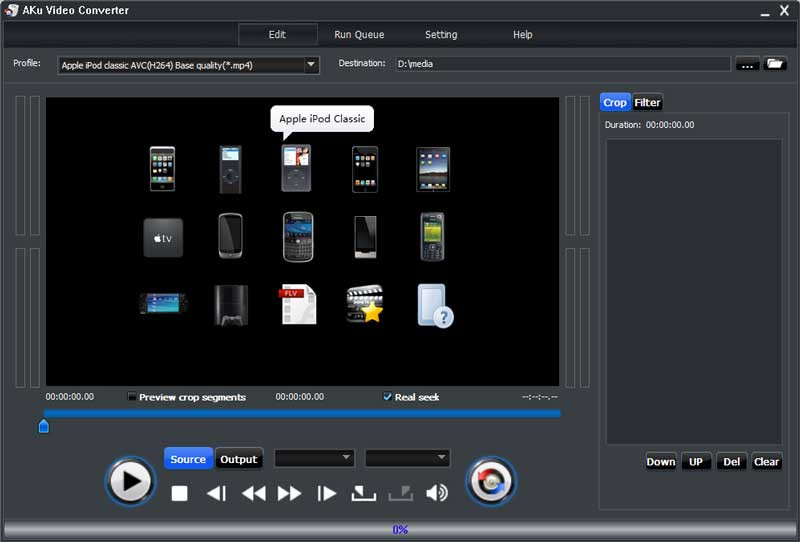The width and height of the screenshot is (800, 542).
Task: Select the Output preview tab
Action: [x=239, y=459]
